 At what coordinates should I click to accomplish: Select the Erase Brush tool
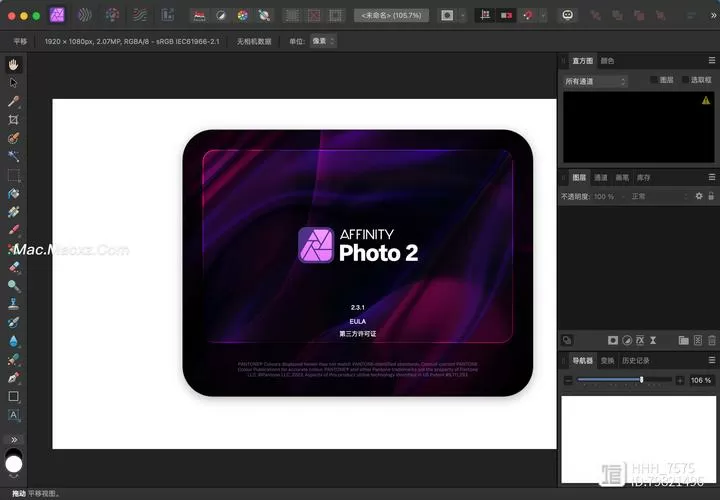(x=13, y=267)
